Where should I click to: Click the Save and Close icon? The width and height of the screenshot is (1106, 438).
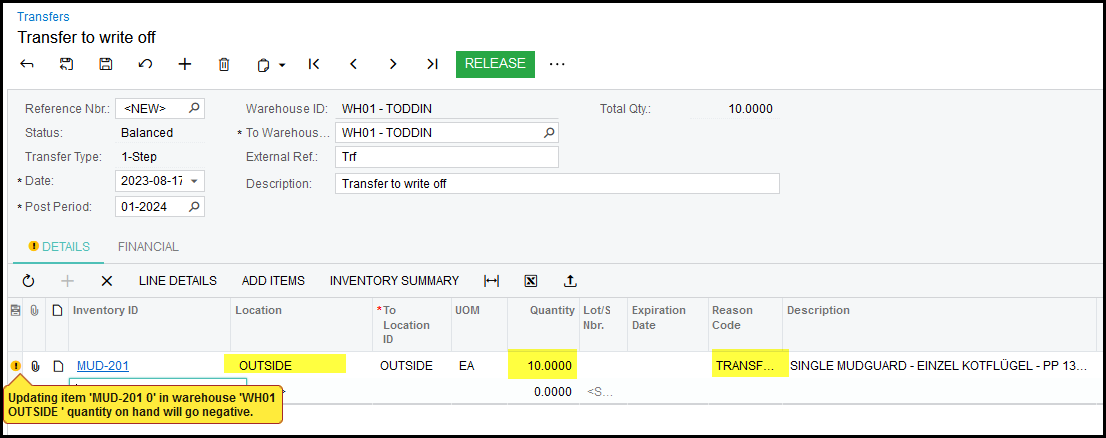[66, 64]
